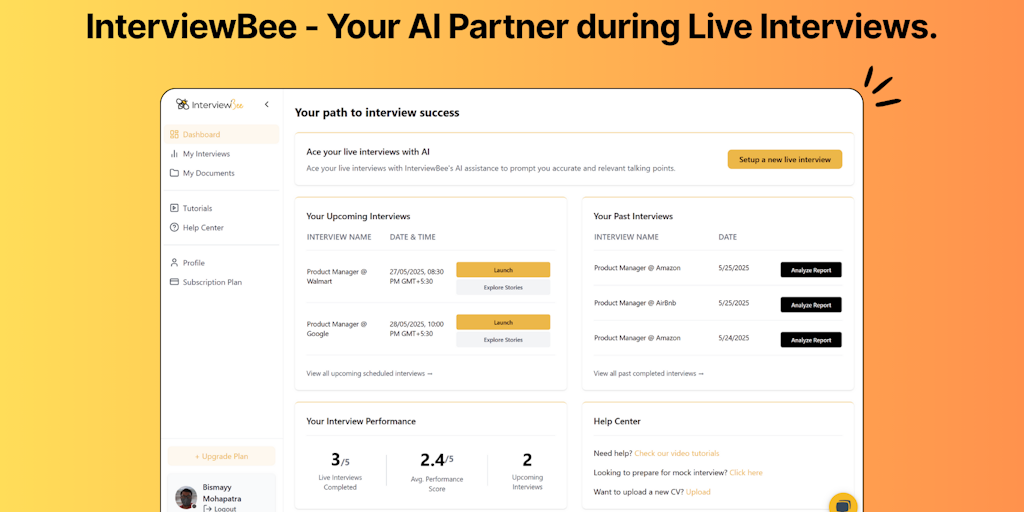View all past completed interviews link
This screenshot has height=512, width=1024.
pos(648,373)
